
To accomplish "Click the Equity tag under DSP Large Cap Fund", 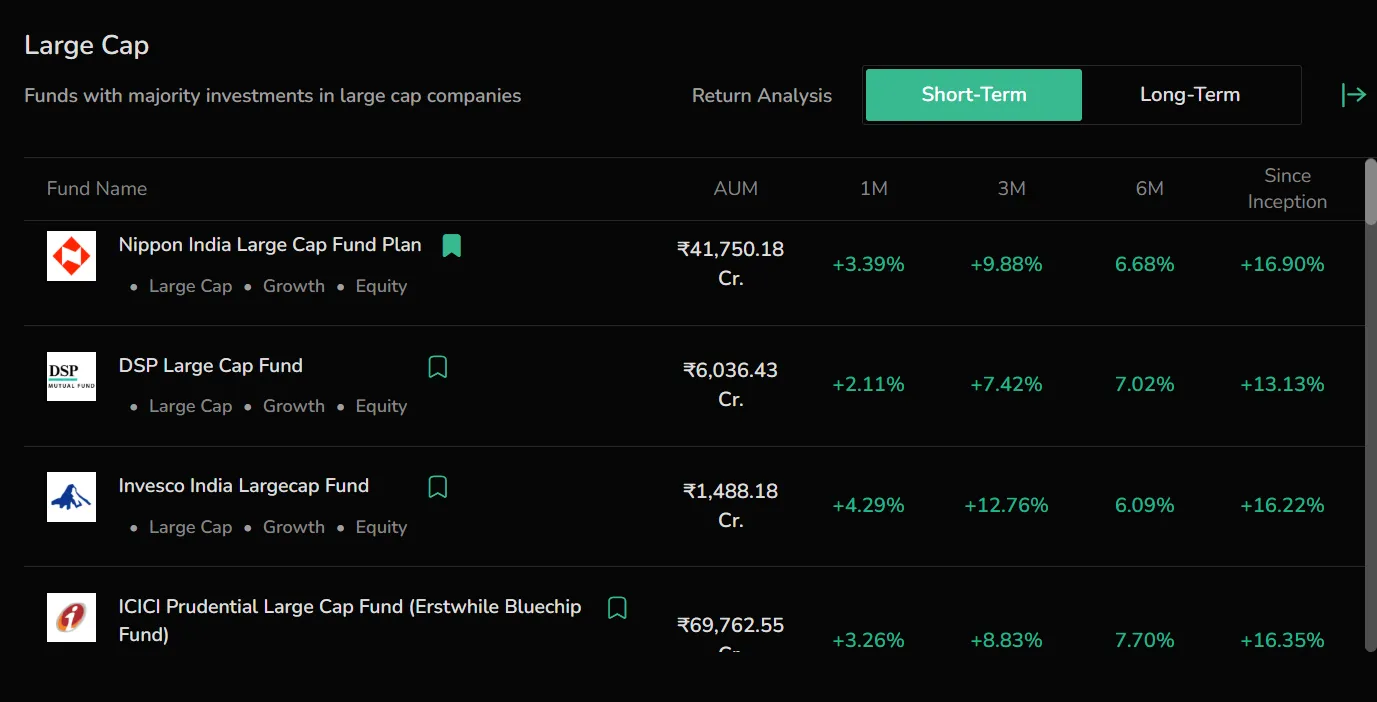I will (x=381, y=406).
